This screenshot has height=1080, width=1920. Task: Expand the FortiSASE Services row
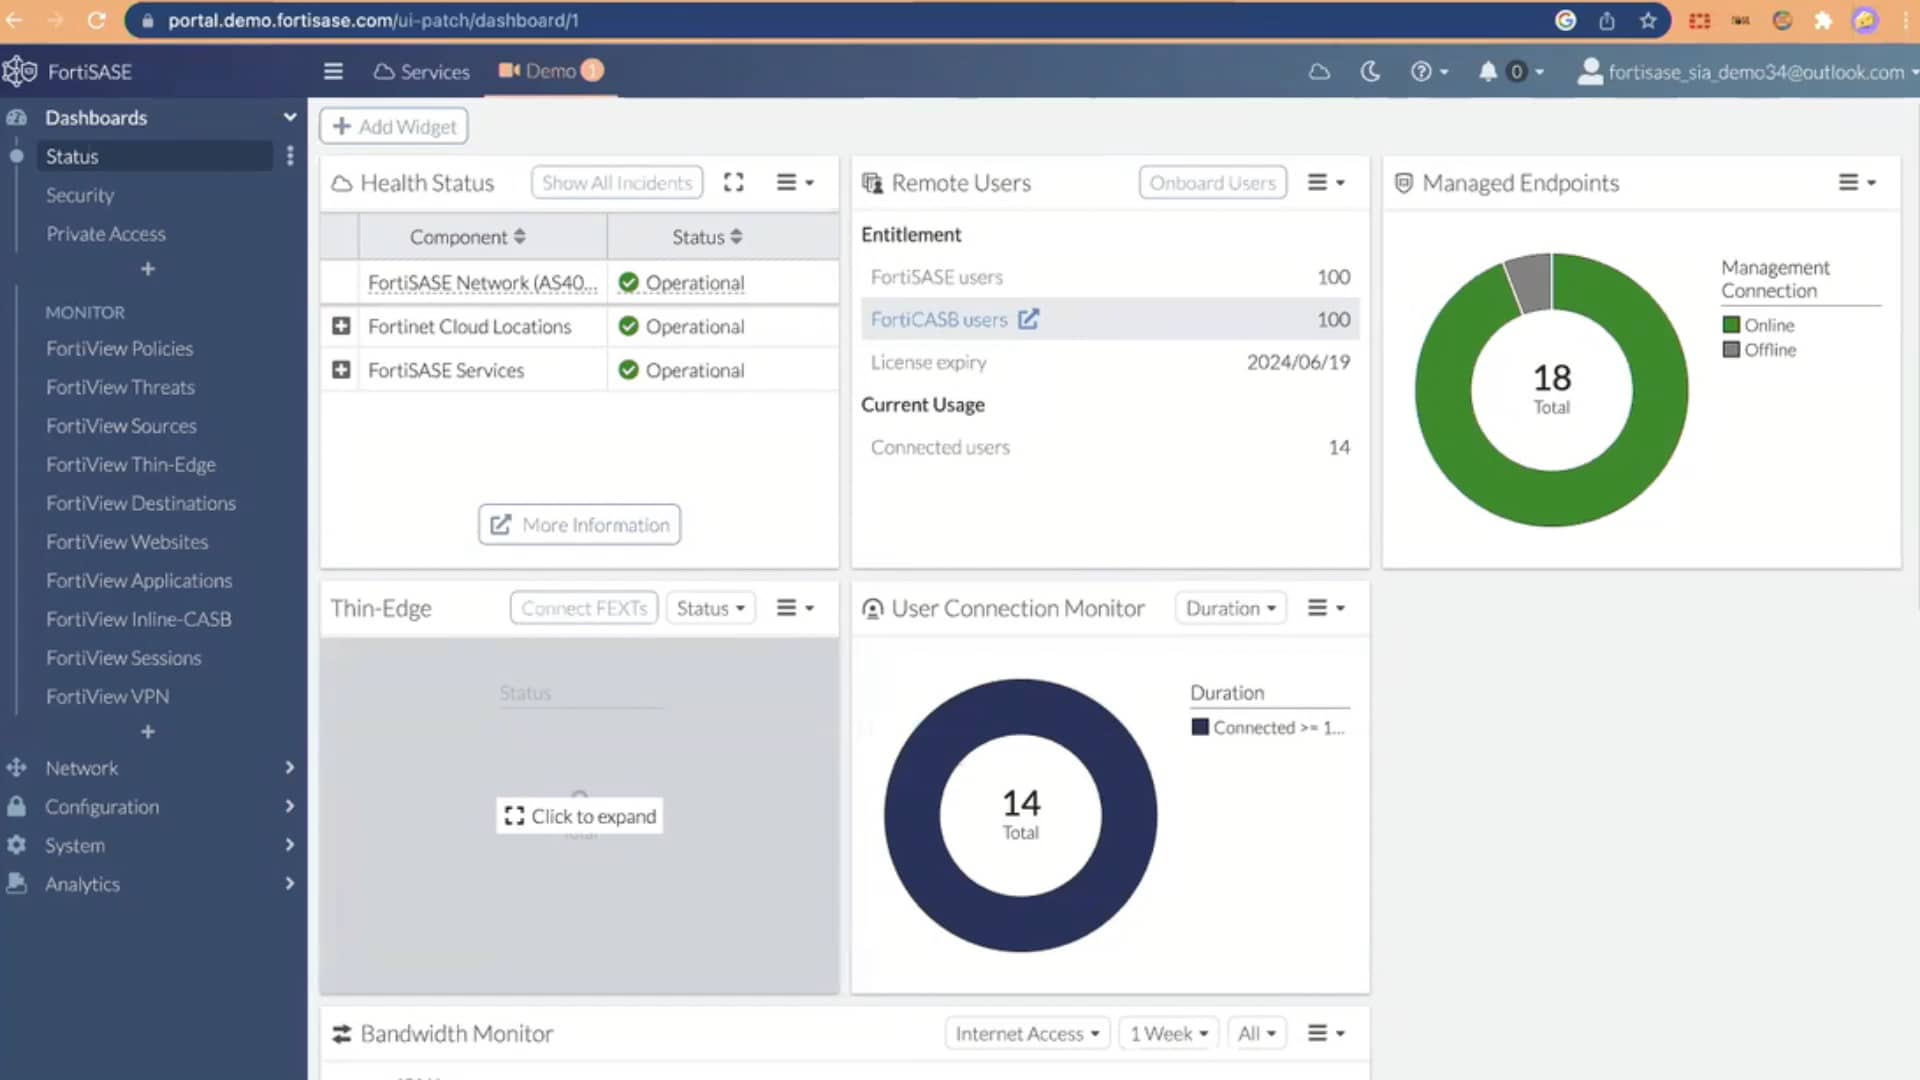(x=340, y=369)
